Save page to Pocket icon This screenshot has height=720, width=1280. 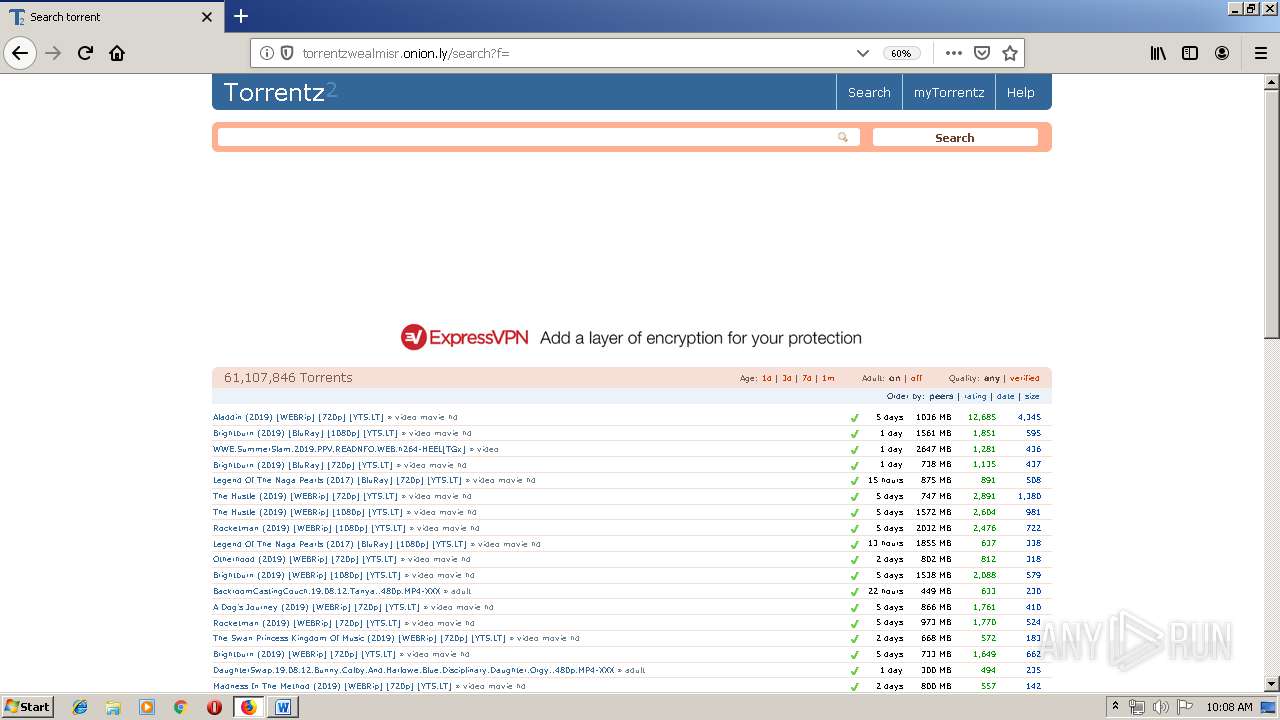(x=982, y=53)
